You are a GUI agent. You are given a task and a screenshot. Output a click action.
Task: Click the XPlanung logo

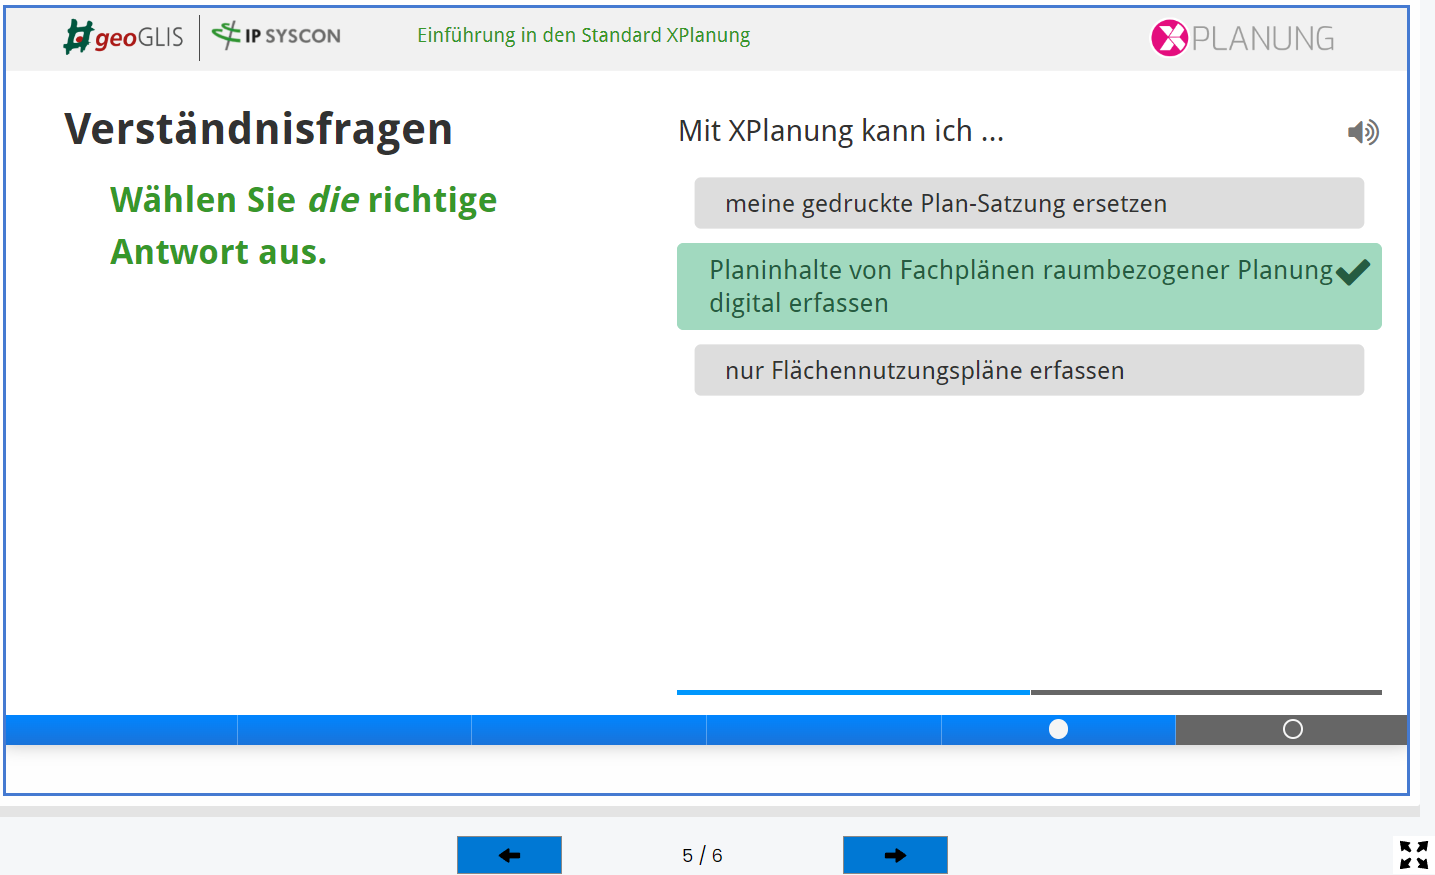coord(1242,38)
